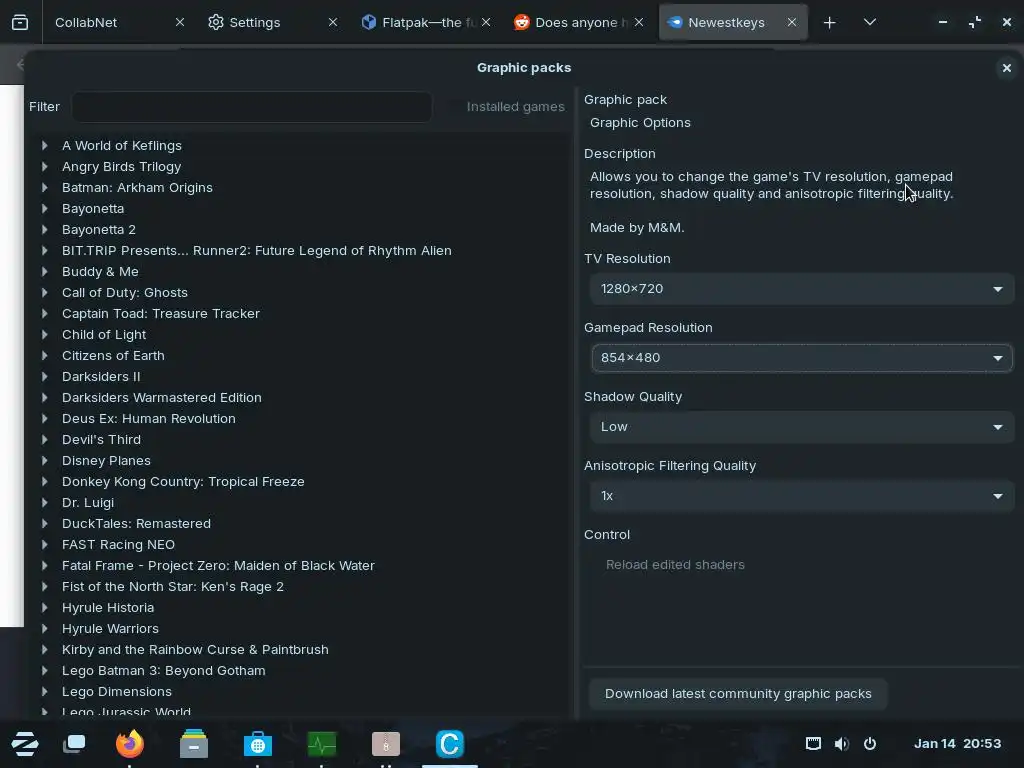Select Bayonetta in the game list
Image resolution: width=1024 pixels, height=768 pixels.
point(93,209)
